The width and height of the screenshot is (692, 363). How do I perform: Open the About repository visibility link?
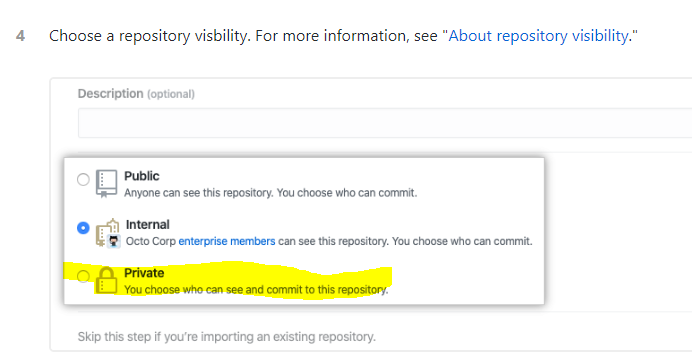(x=539, y=36)
